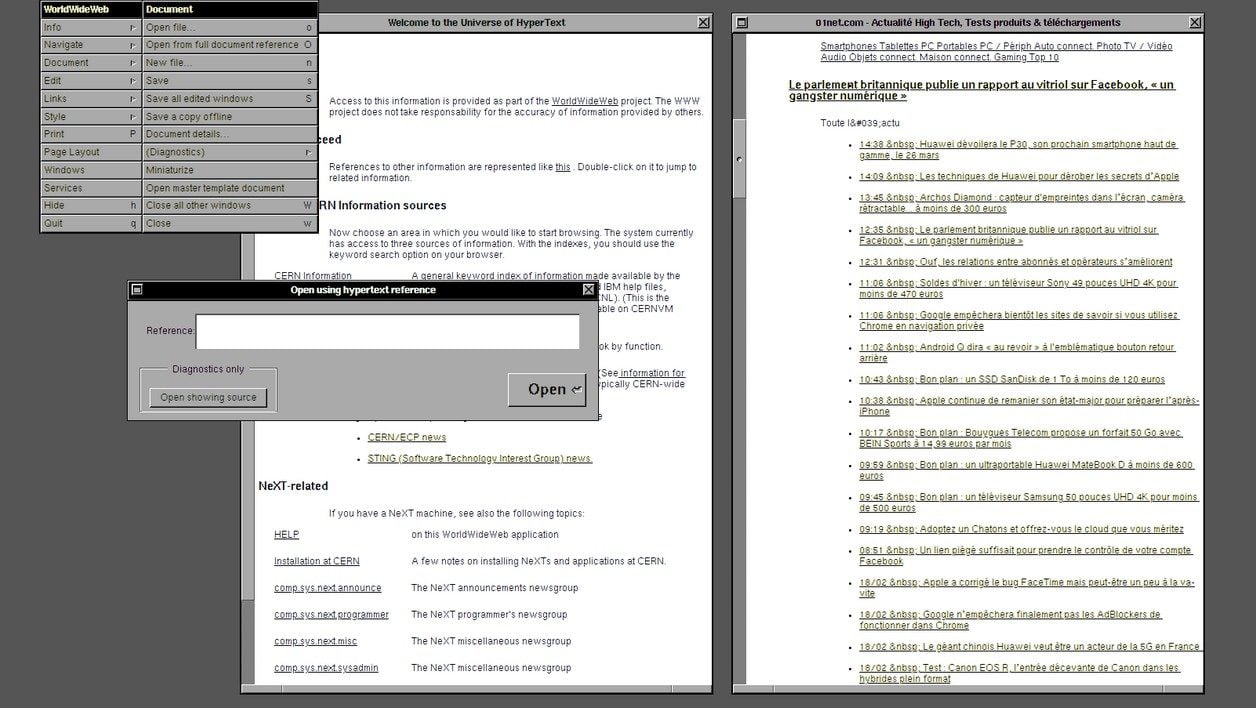
Task: Expand the Style submenu
Action: tap(90, 117)
